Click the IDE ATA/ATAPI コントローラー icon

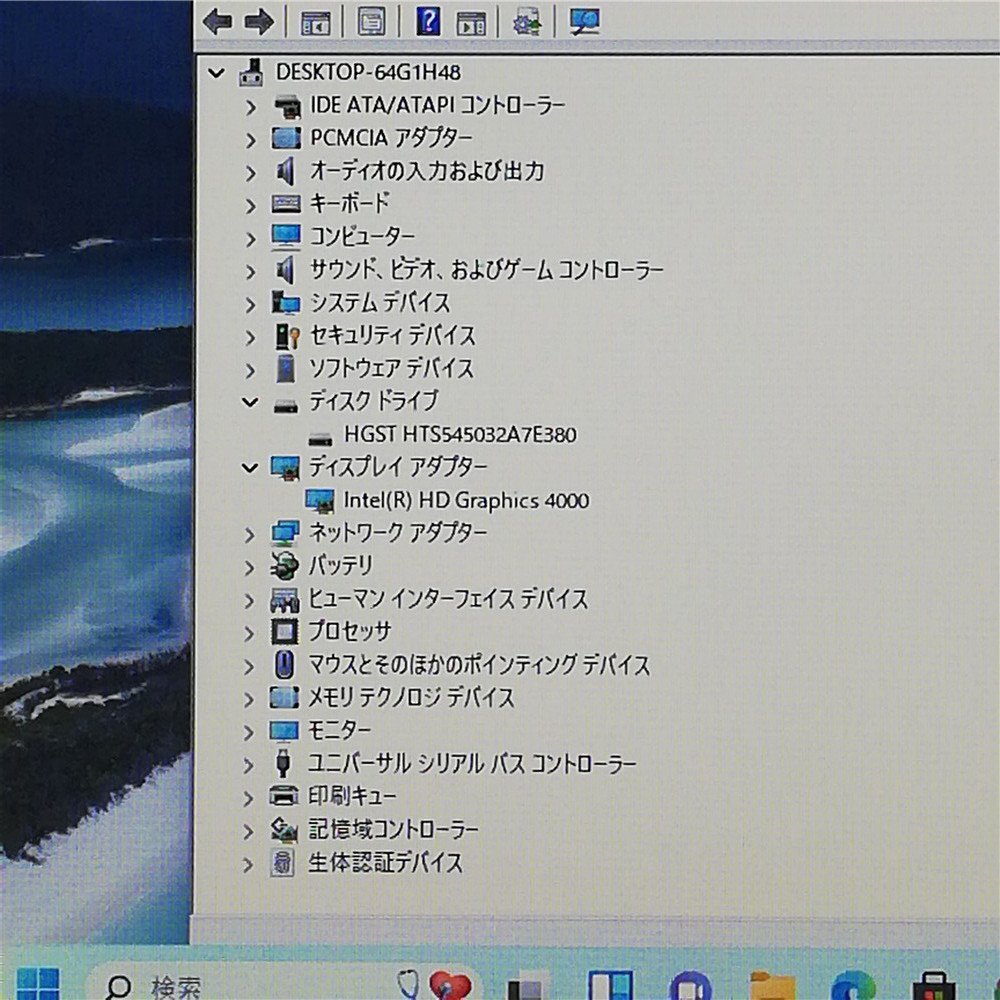(x=287, y=106)
